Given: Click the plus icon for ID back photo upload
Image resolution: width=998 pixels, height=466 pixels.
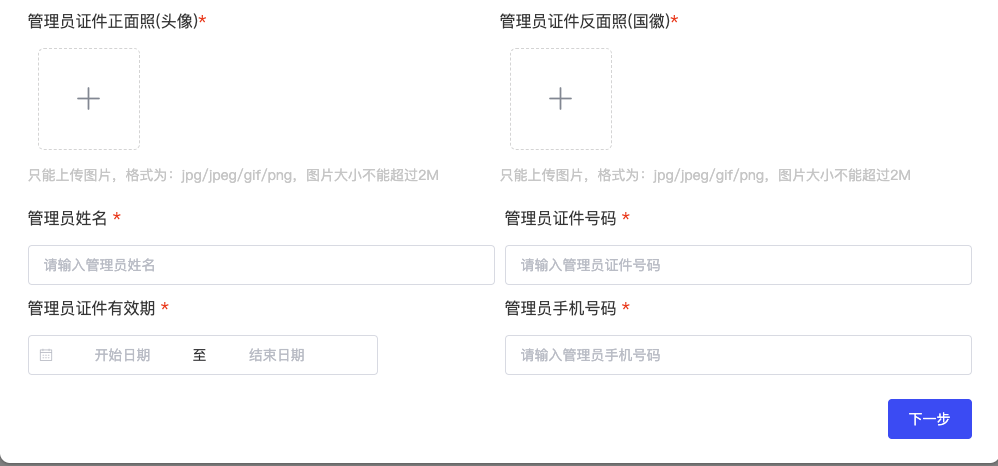Looking at the screenshot, I should coord(560,99).
